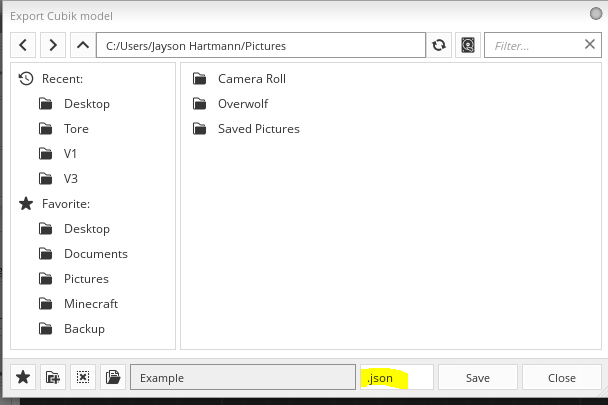Click the deselect-all dashed box icon
608x405 pixels.
coord(83,377)
